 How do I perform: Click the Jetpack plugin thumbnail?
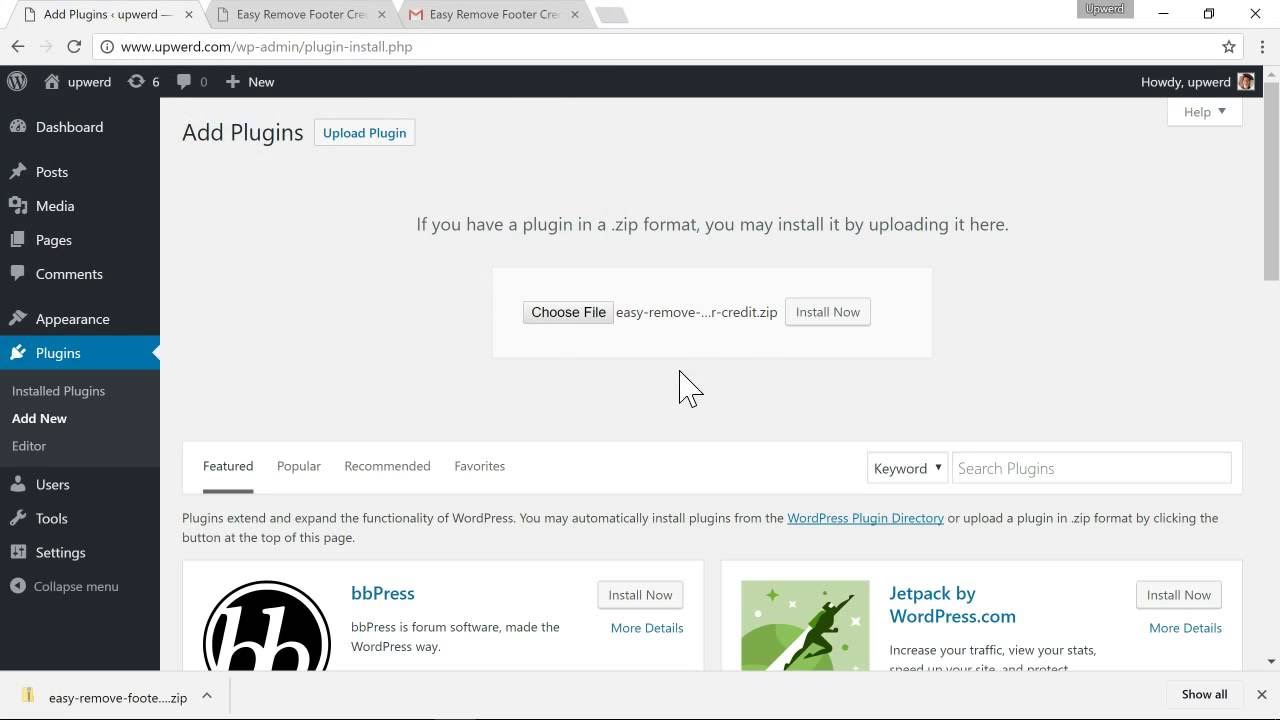click(x=805, y=625)
